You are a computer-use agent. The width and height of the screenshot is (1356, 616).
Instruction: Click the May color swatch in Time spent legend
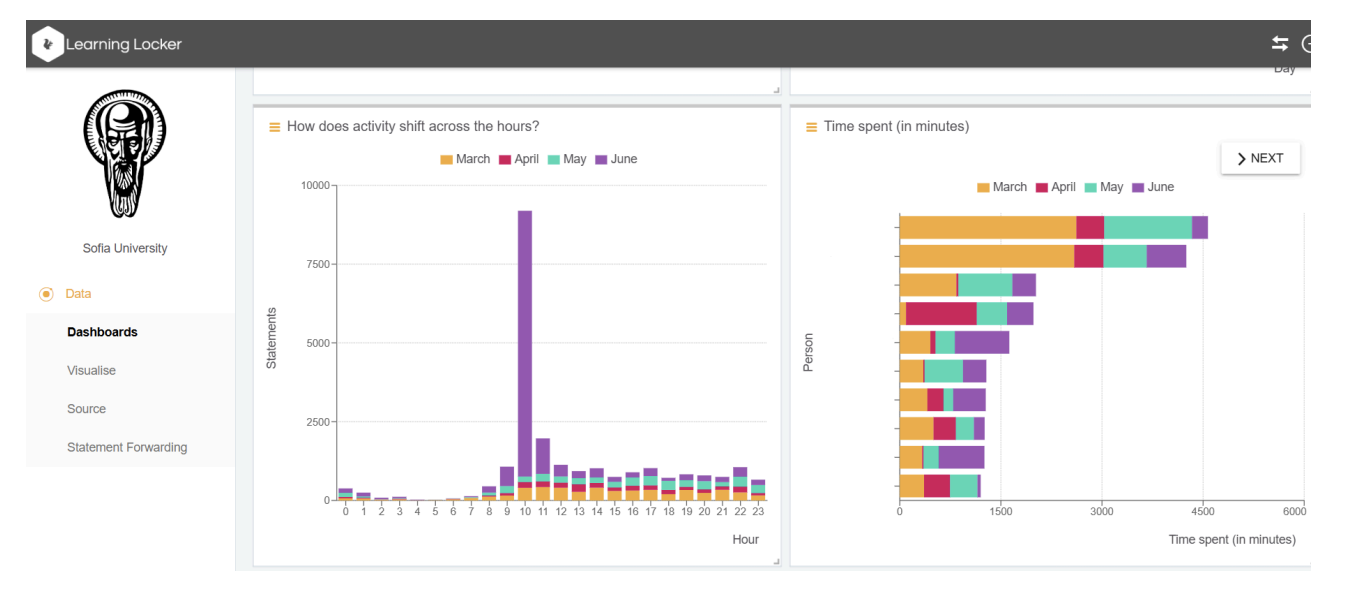1091,187
